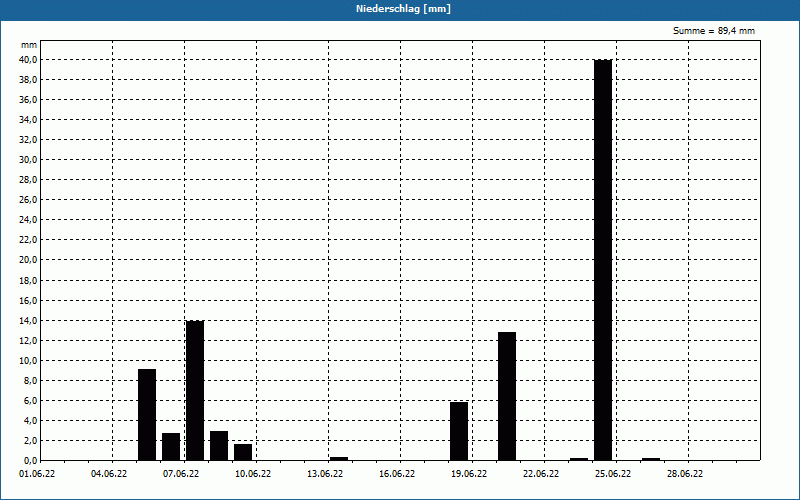Click the 13 mm bar after 19.06.22

click(507, 396)
